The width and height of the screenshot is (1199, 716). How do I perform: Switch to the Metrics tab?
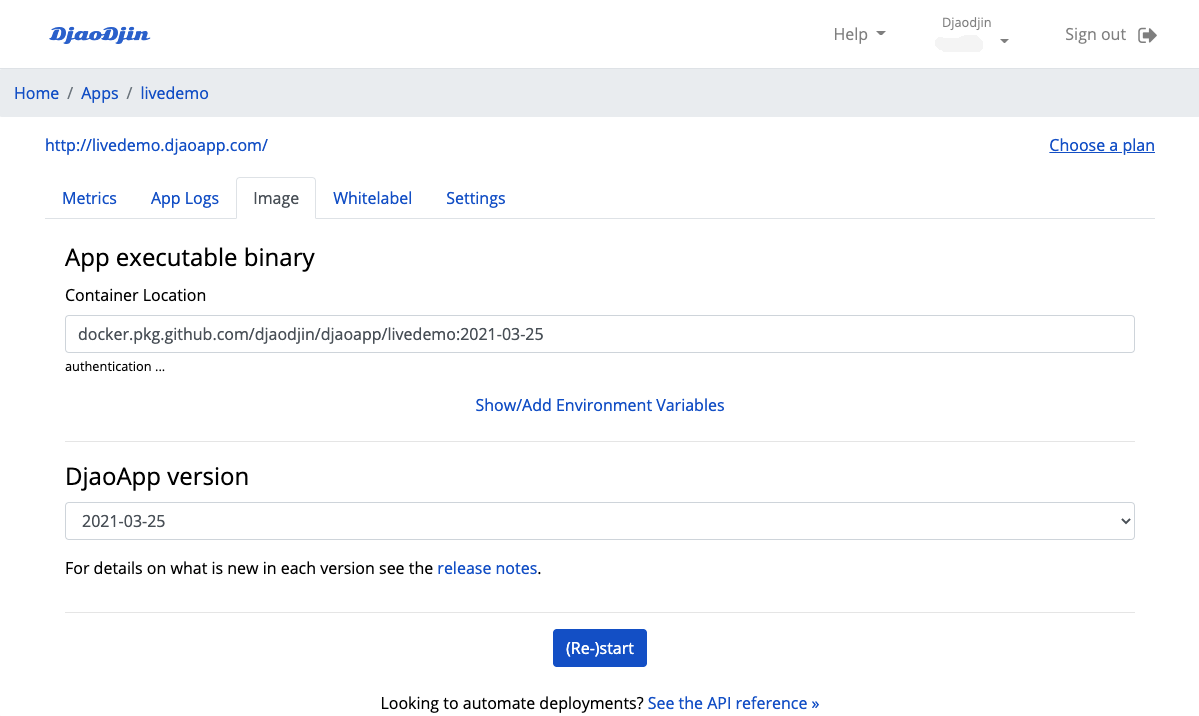coord(89,198)
